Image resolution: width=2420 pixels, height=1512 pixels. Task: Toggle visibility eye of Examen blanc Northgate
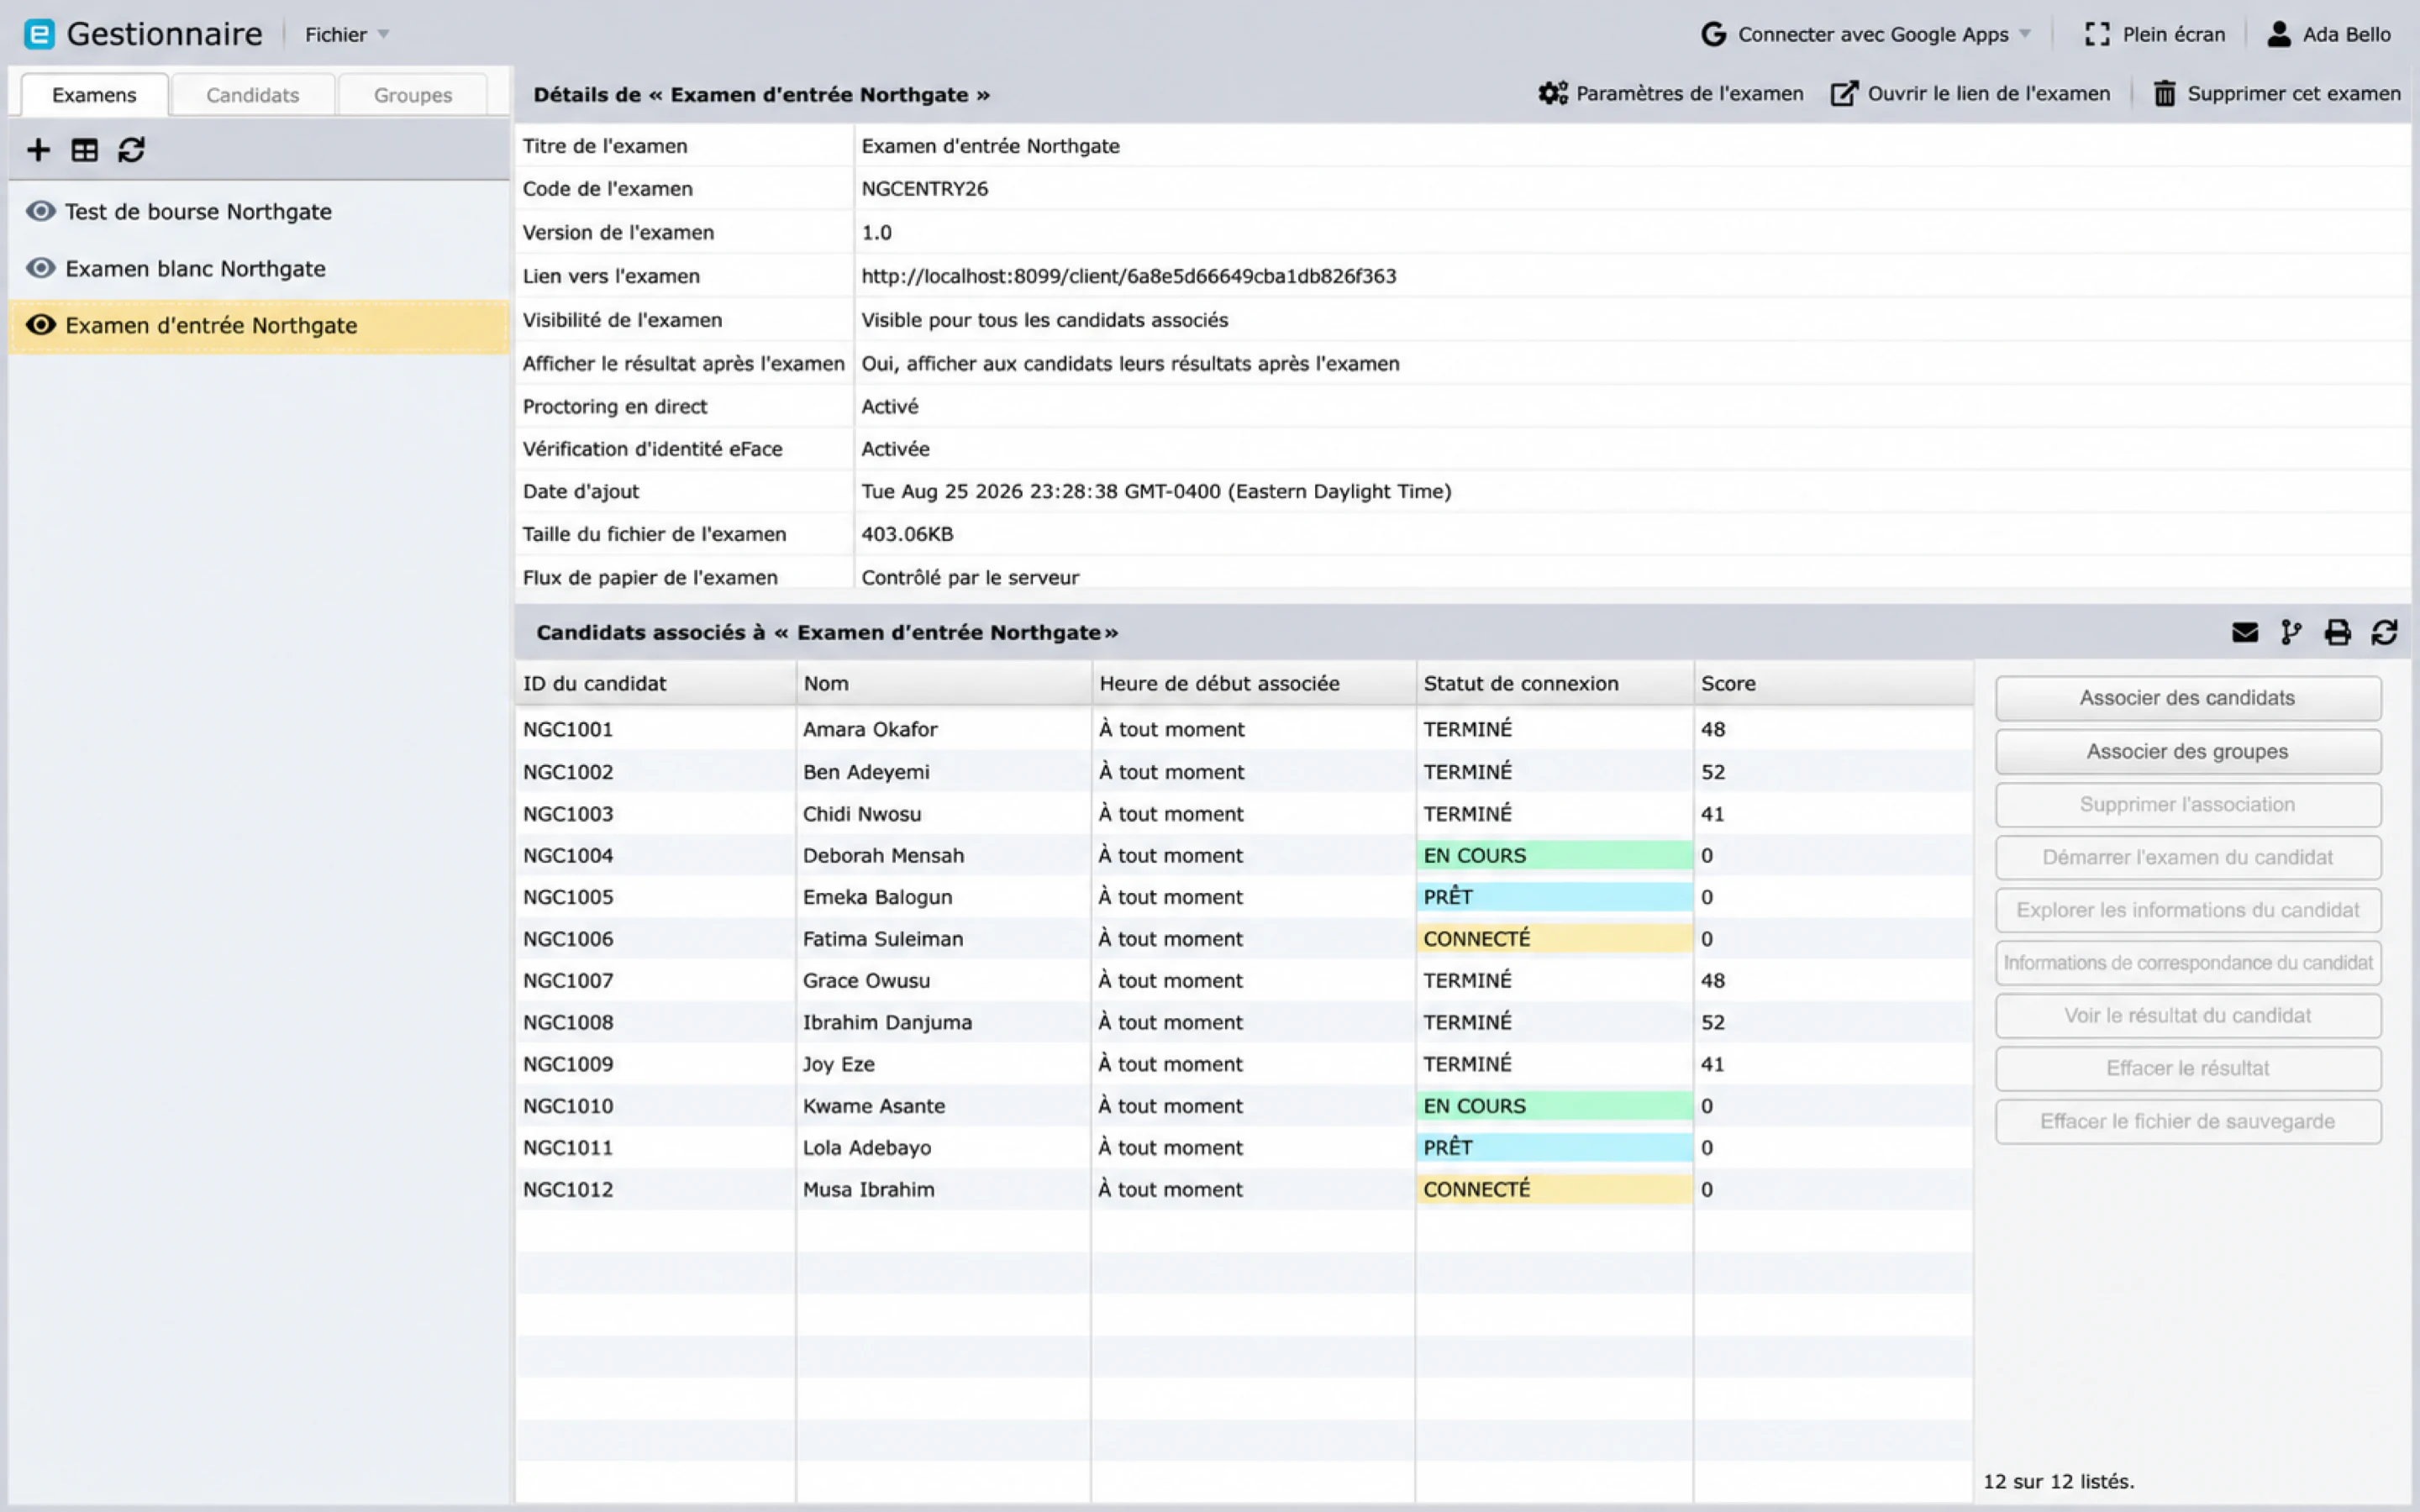point(41,268)
